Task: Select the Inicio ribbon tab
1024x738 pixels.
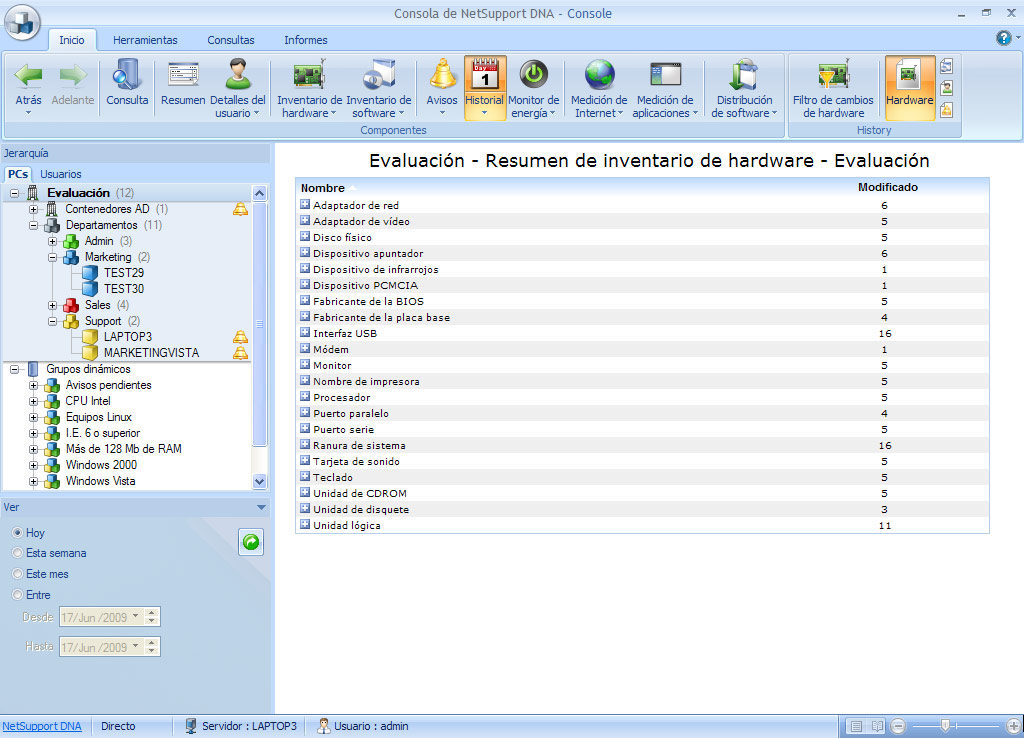Action: pyautogui.click(x=72, y=40)
